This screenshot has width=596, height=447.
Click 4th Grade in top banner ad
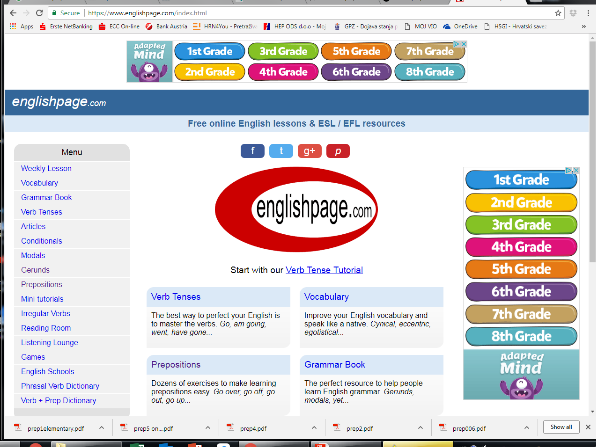[283, 72]
